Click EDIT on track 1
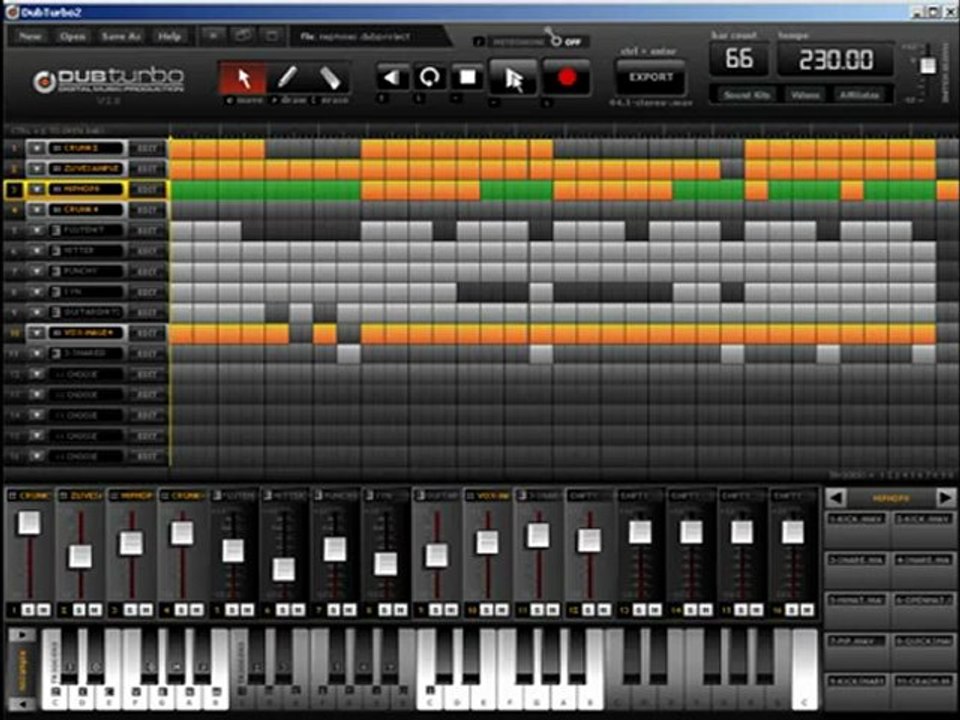 click(147, 149)
